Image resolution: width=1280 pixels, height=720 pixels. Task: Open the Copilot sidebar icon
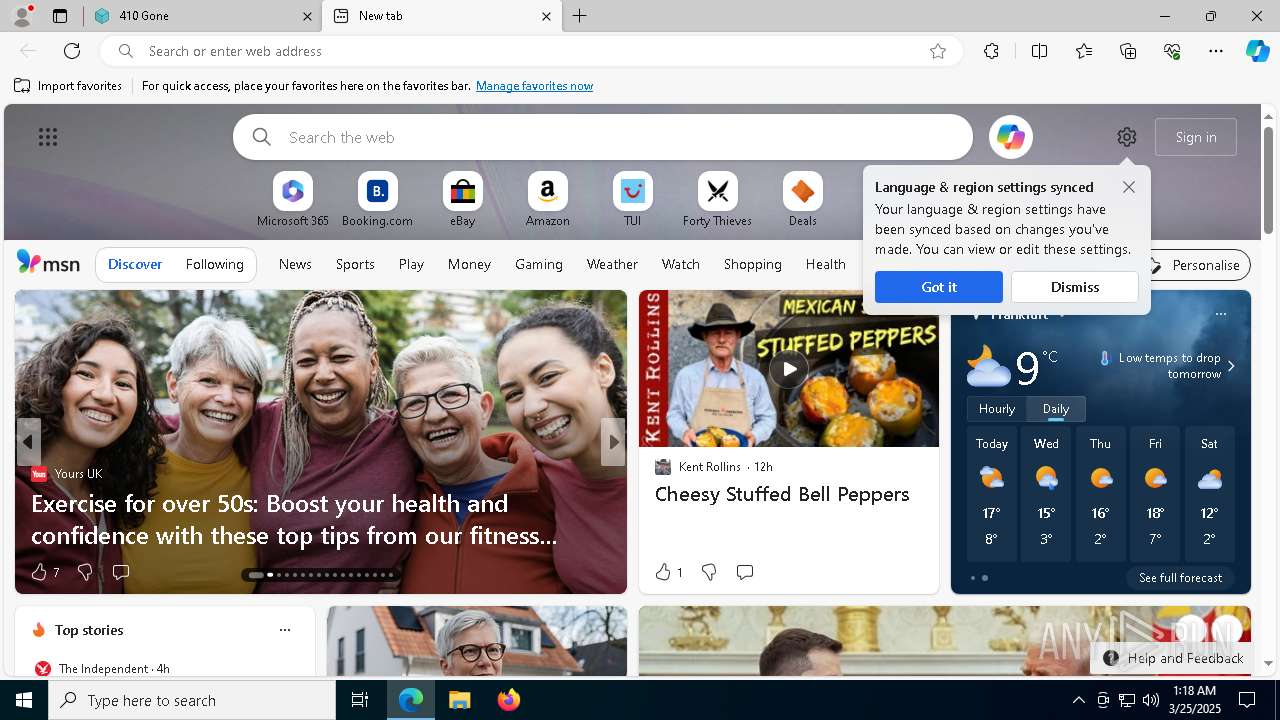pyautogui.click(x=1257, y=51)
